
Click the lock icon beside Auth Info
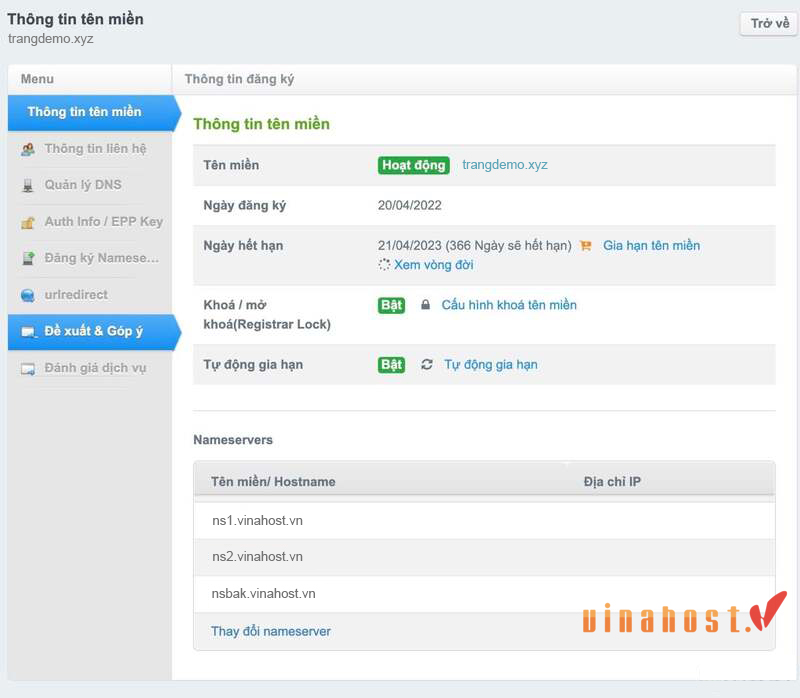tap(28, 222)
